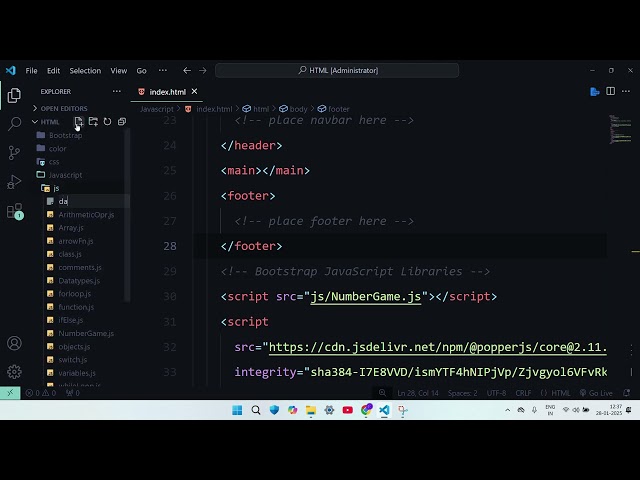Select the index.html tab
Image resolution: width=640 pixels, height=480 pixels.
pos(167,92)
